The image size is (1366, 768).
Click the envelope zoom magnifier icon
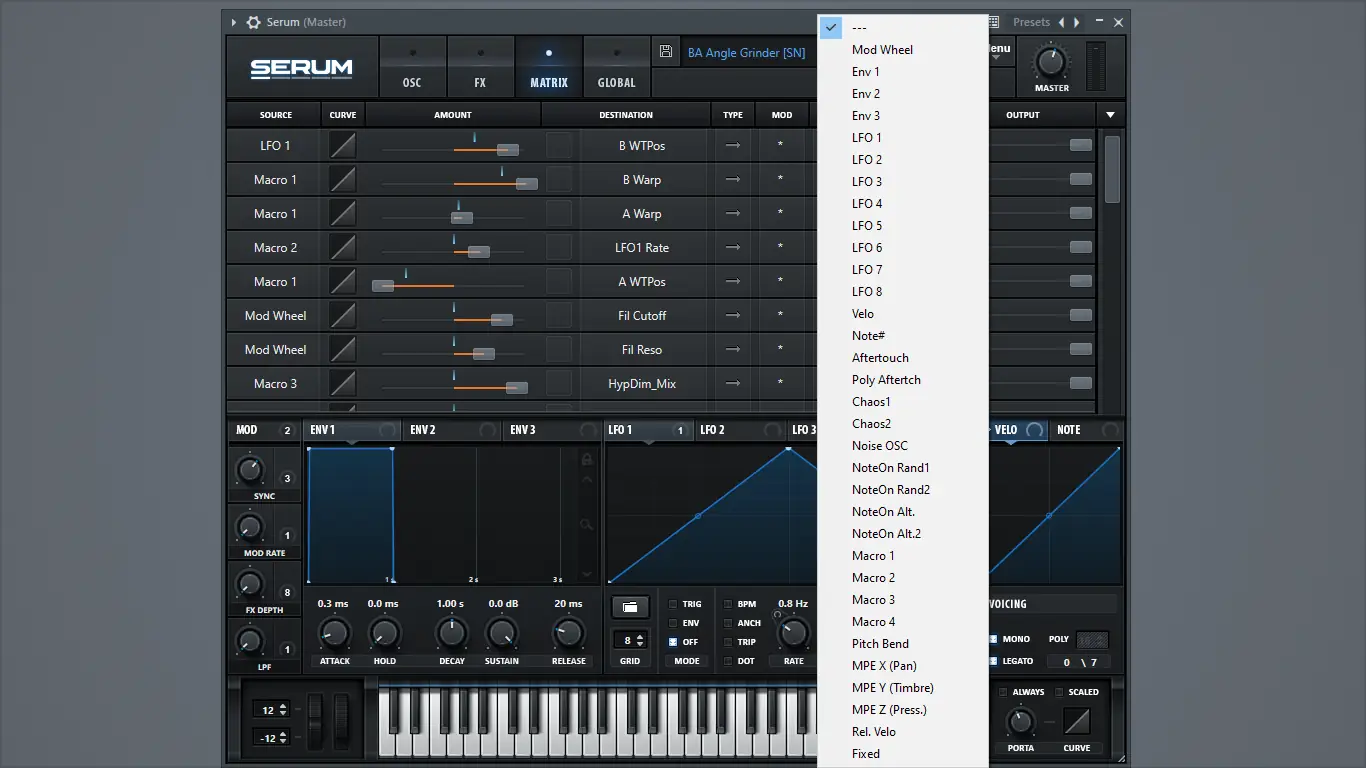[x=587, y=525]
